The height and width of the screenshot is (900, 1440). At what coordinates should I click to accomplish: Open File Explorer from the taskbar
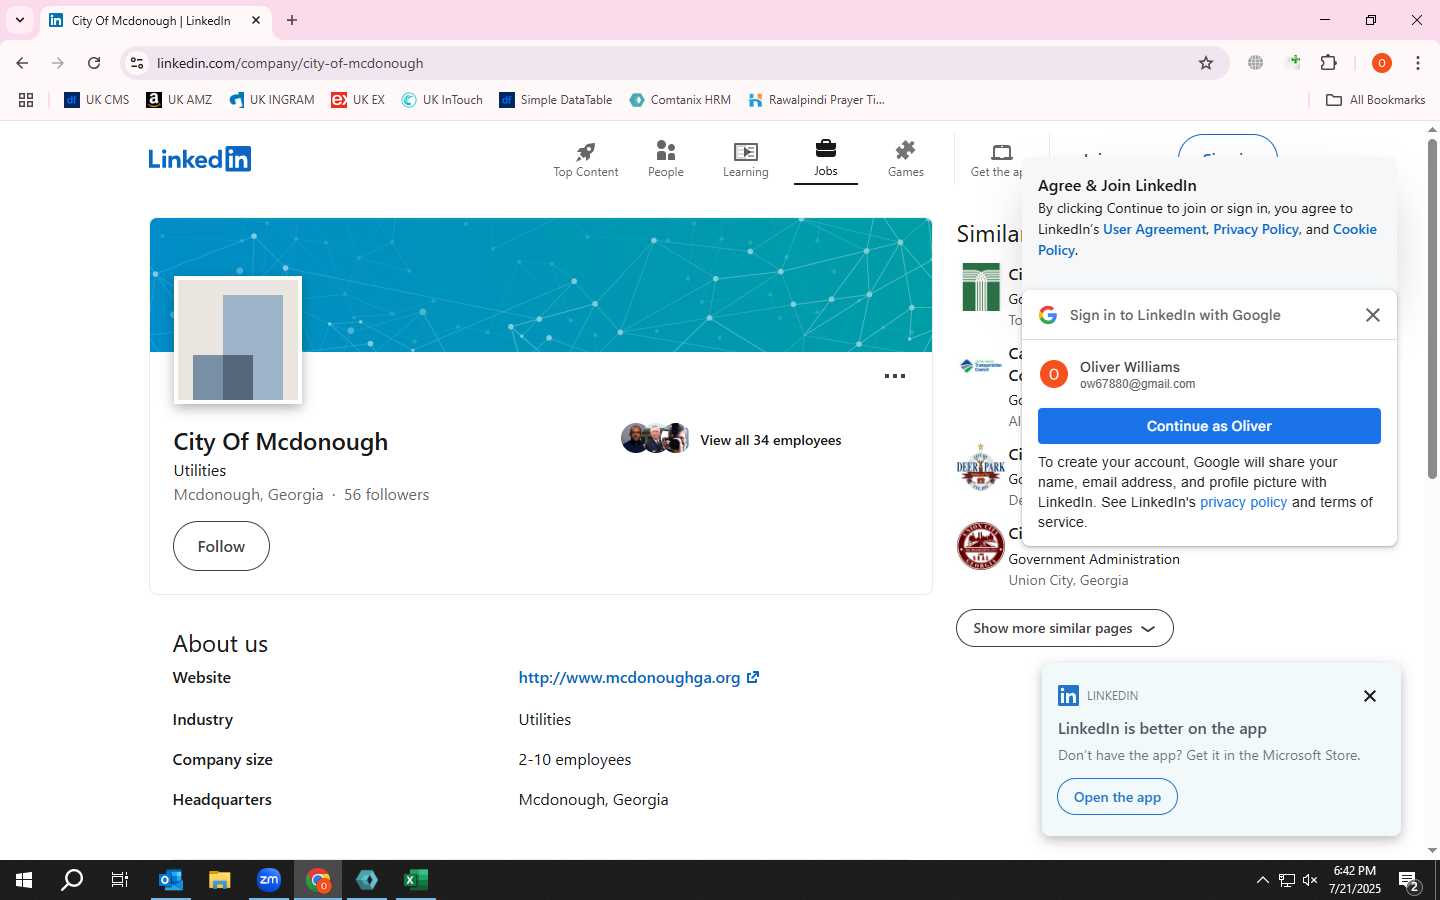point(219,880)
